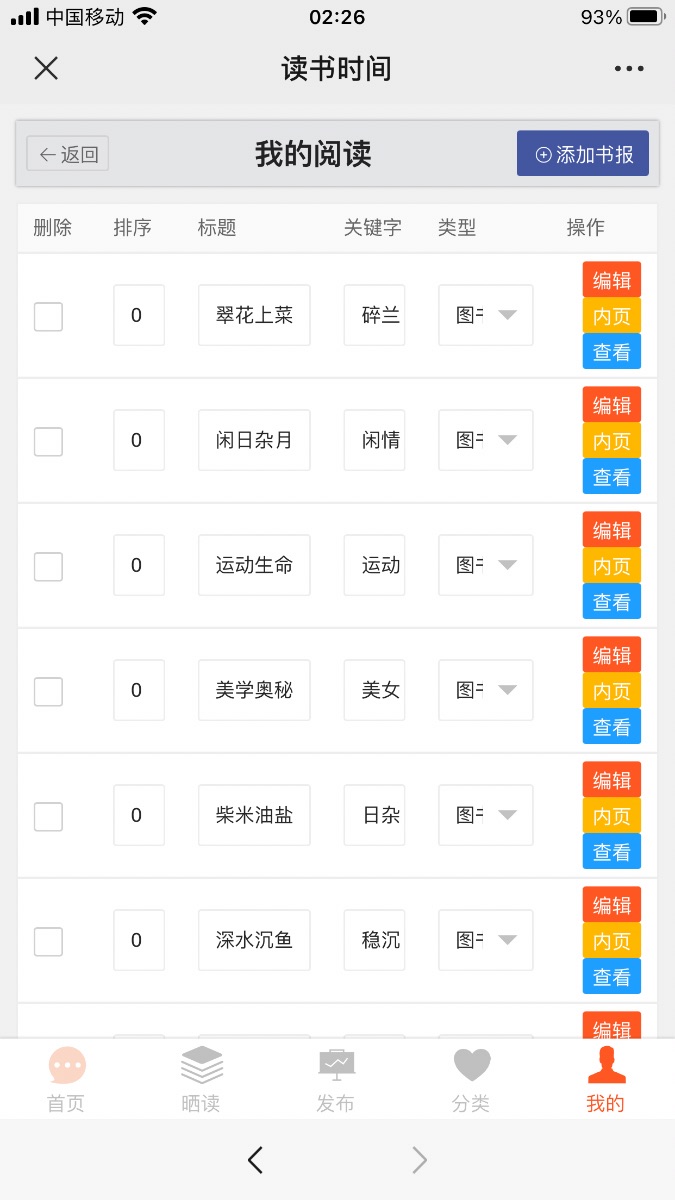Select the checkbox beside 运动生命

48,566
